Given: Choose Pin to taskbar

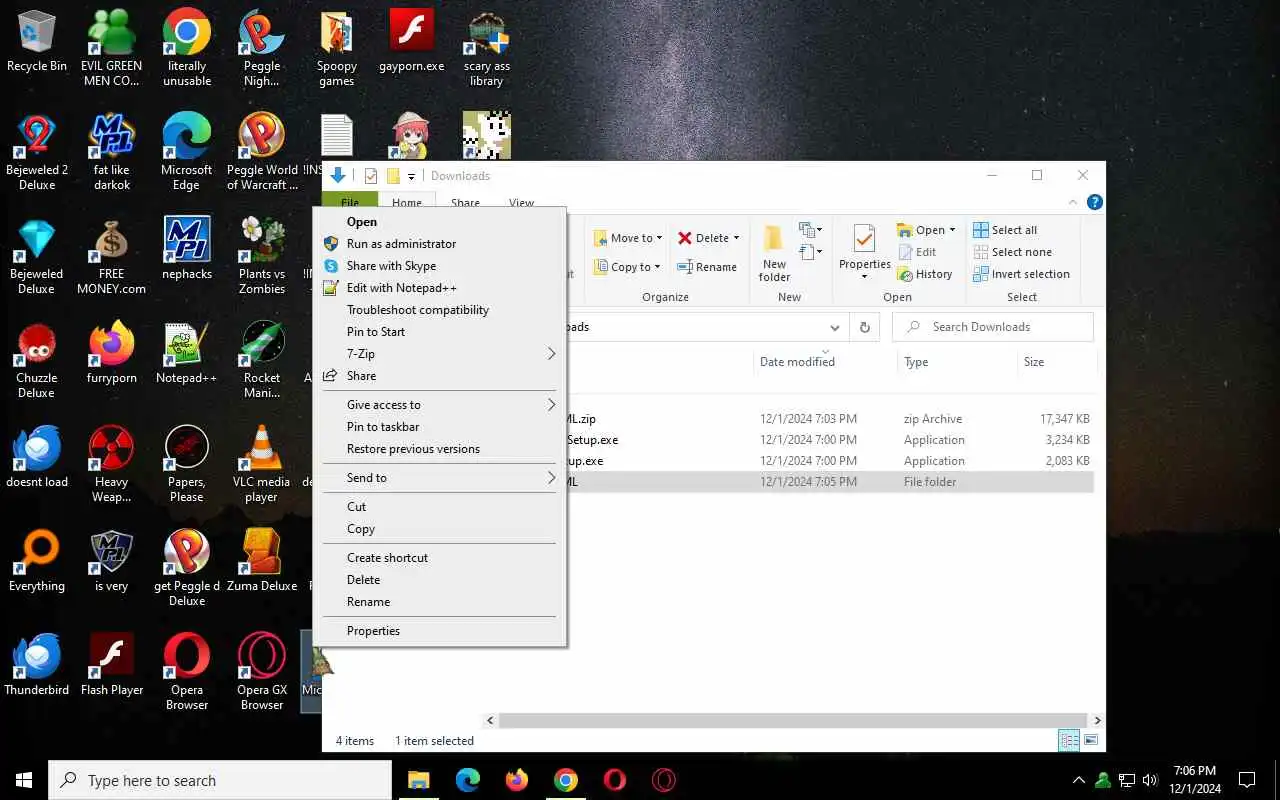Looking at the screenshot, I should [x=439, y=427].
